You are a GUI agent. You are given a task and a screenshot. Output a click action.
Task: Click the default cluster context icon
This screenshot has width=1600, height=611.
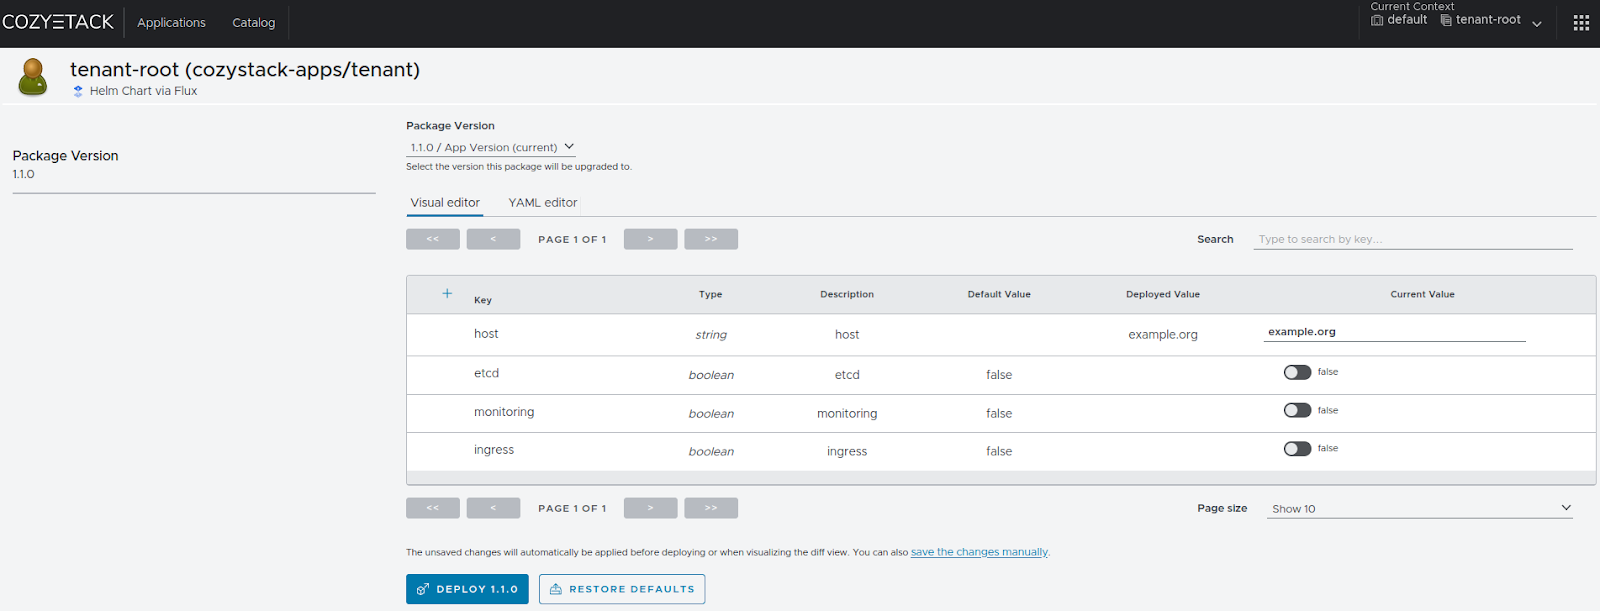click(x=1377, y=20)
